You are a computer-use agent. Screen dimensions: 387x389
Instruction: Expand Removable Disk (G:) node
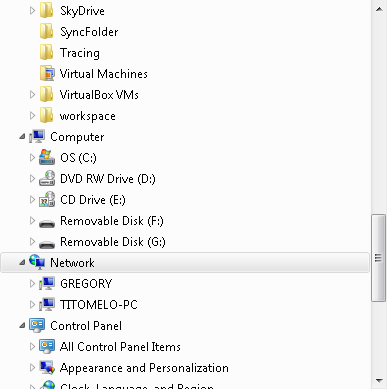[32, 241]
